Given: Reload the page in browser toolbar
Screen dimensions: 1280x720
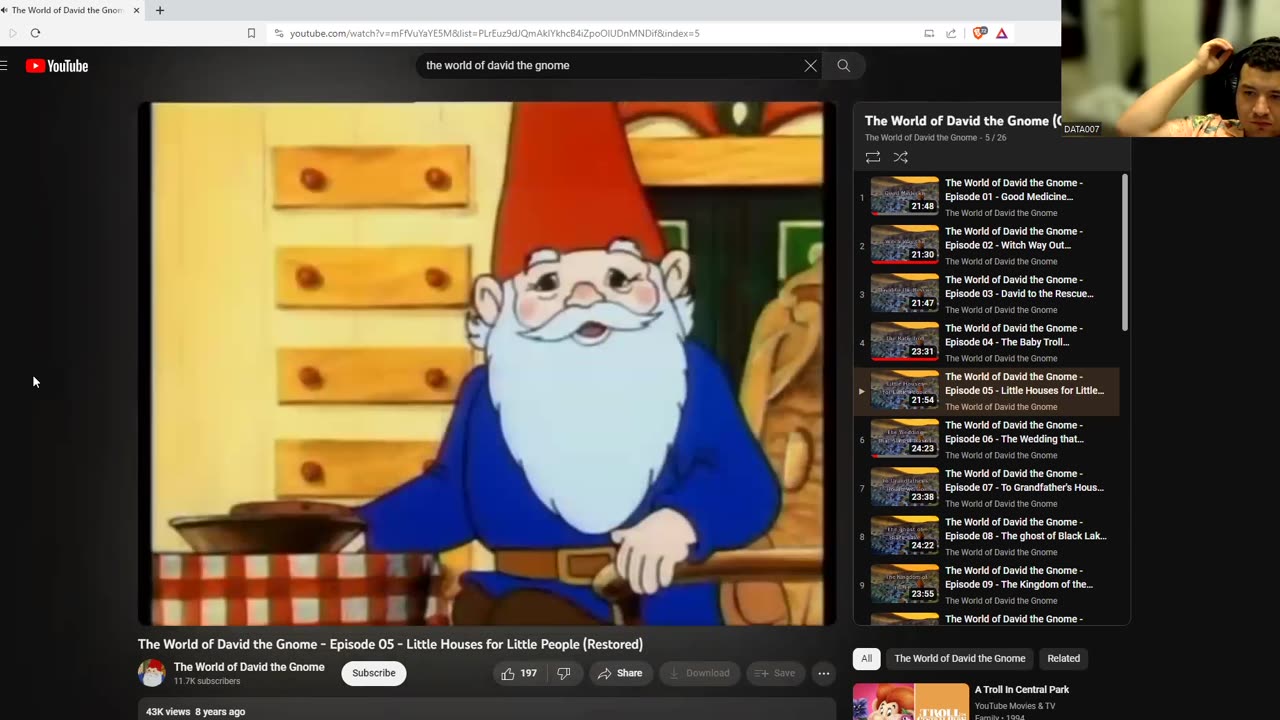Looking at the screenshot, I should 35,33.
